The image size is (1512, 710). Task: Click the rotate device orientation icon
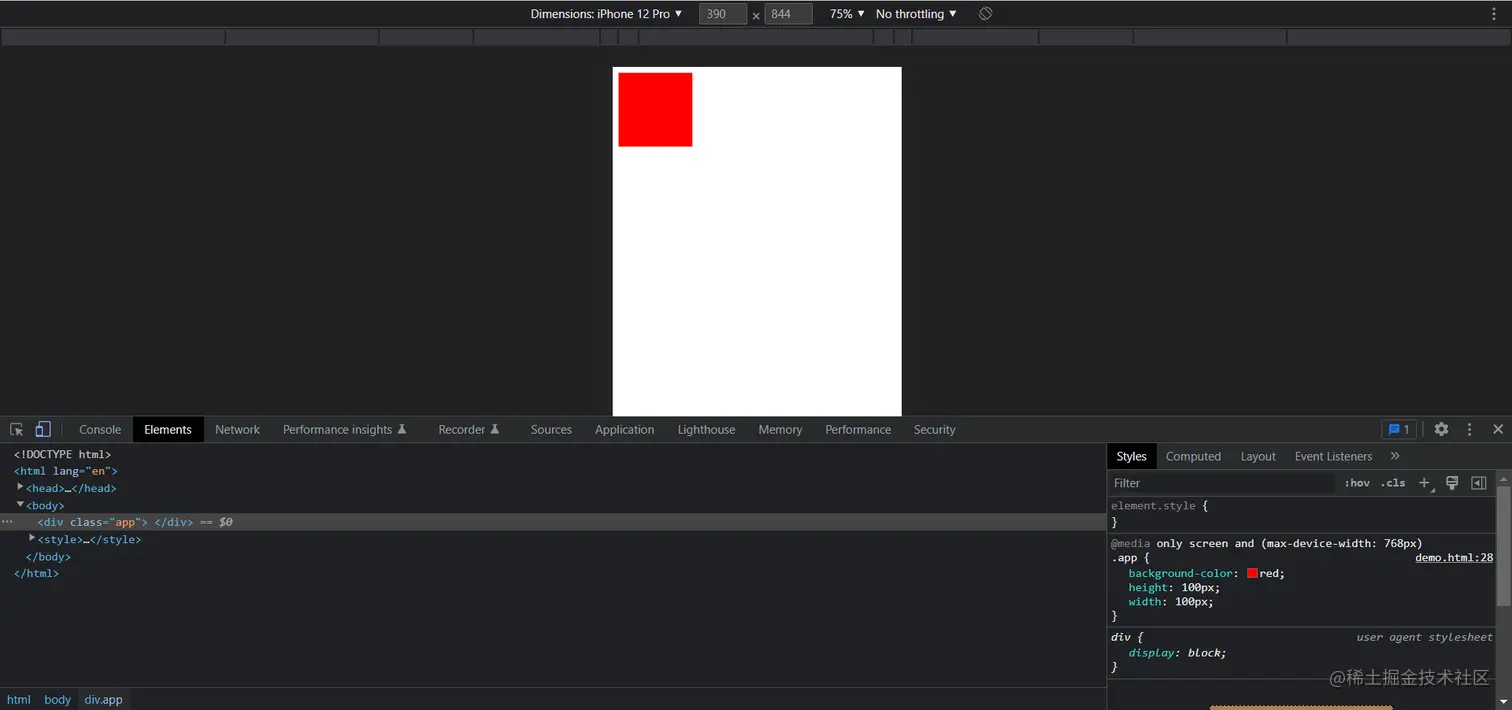tap(985, 14)
